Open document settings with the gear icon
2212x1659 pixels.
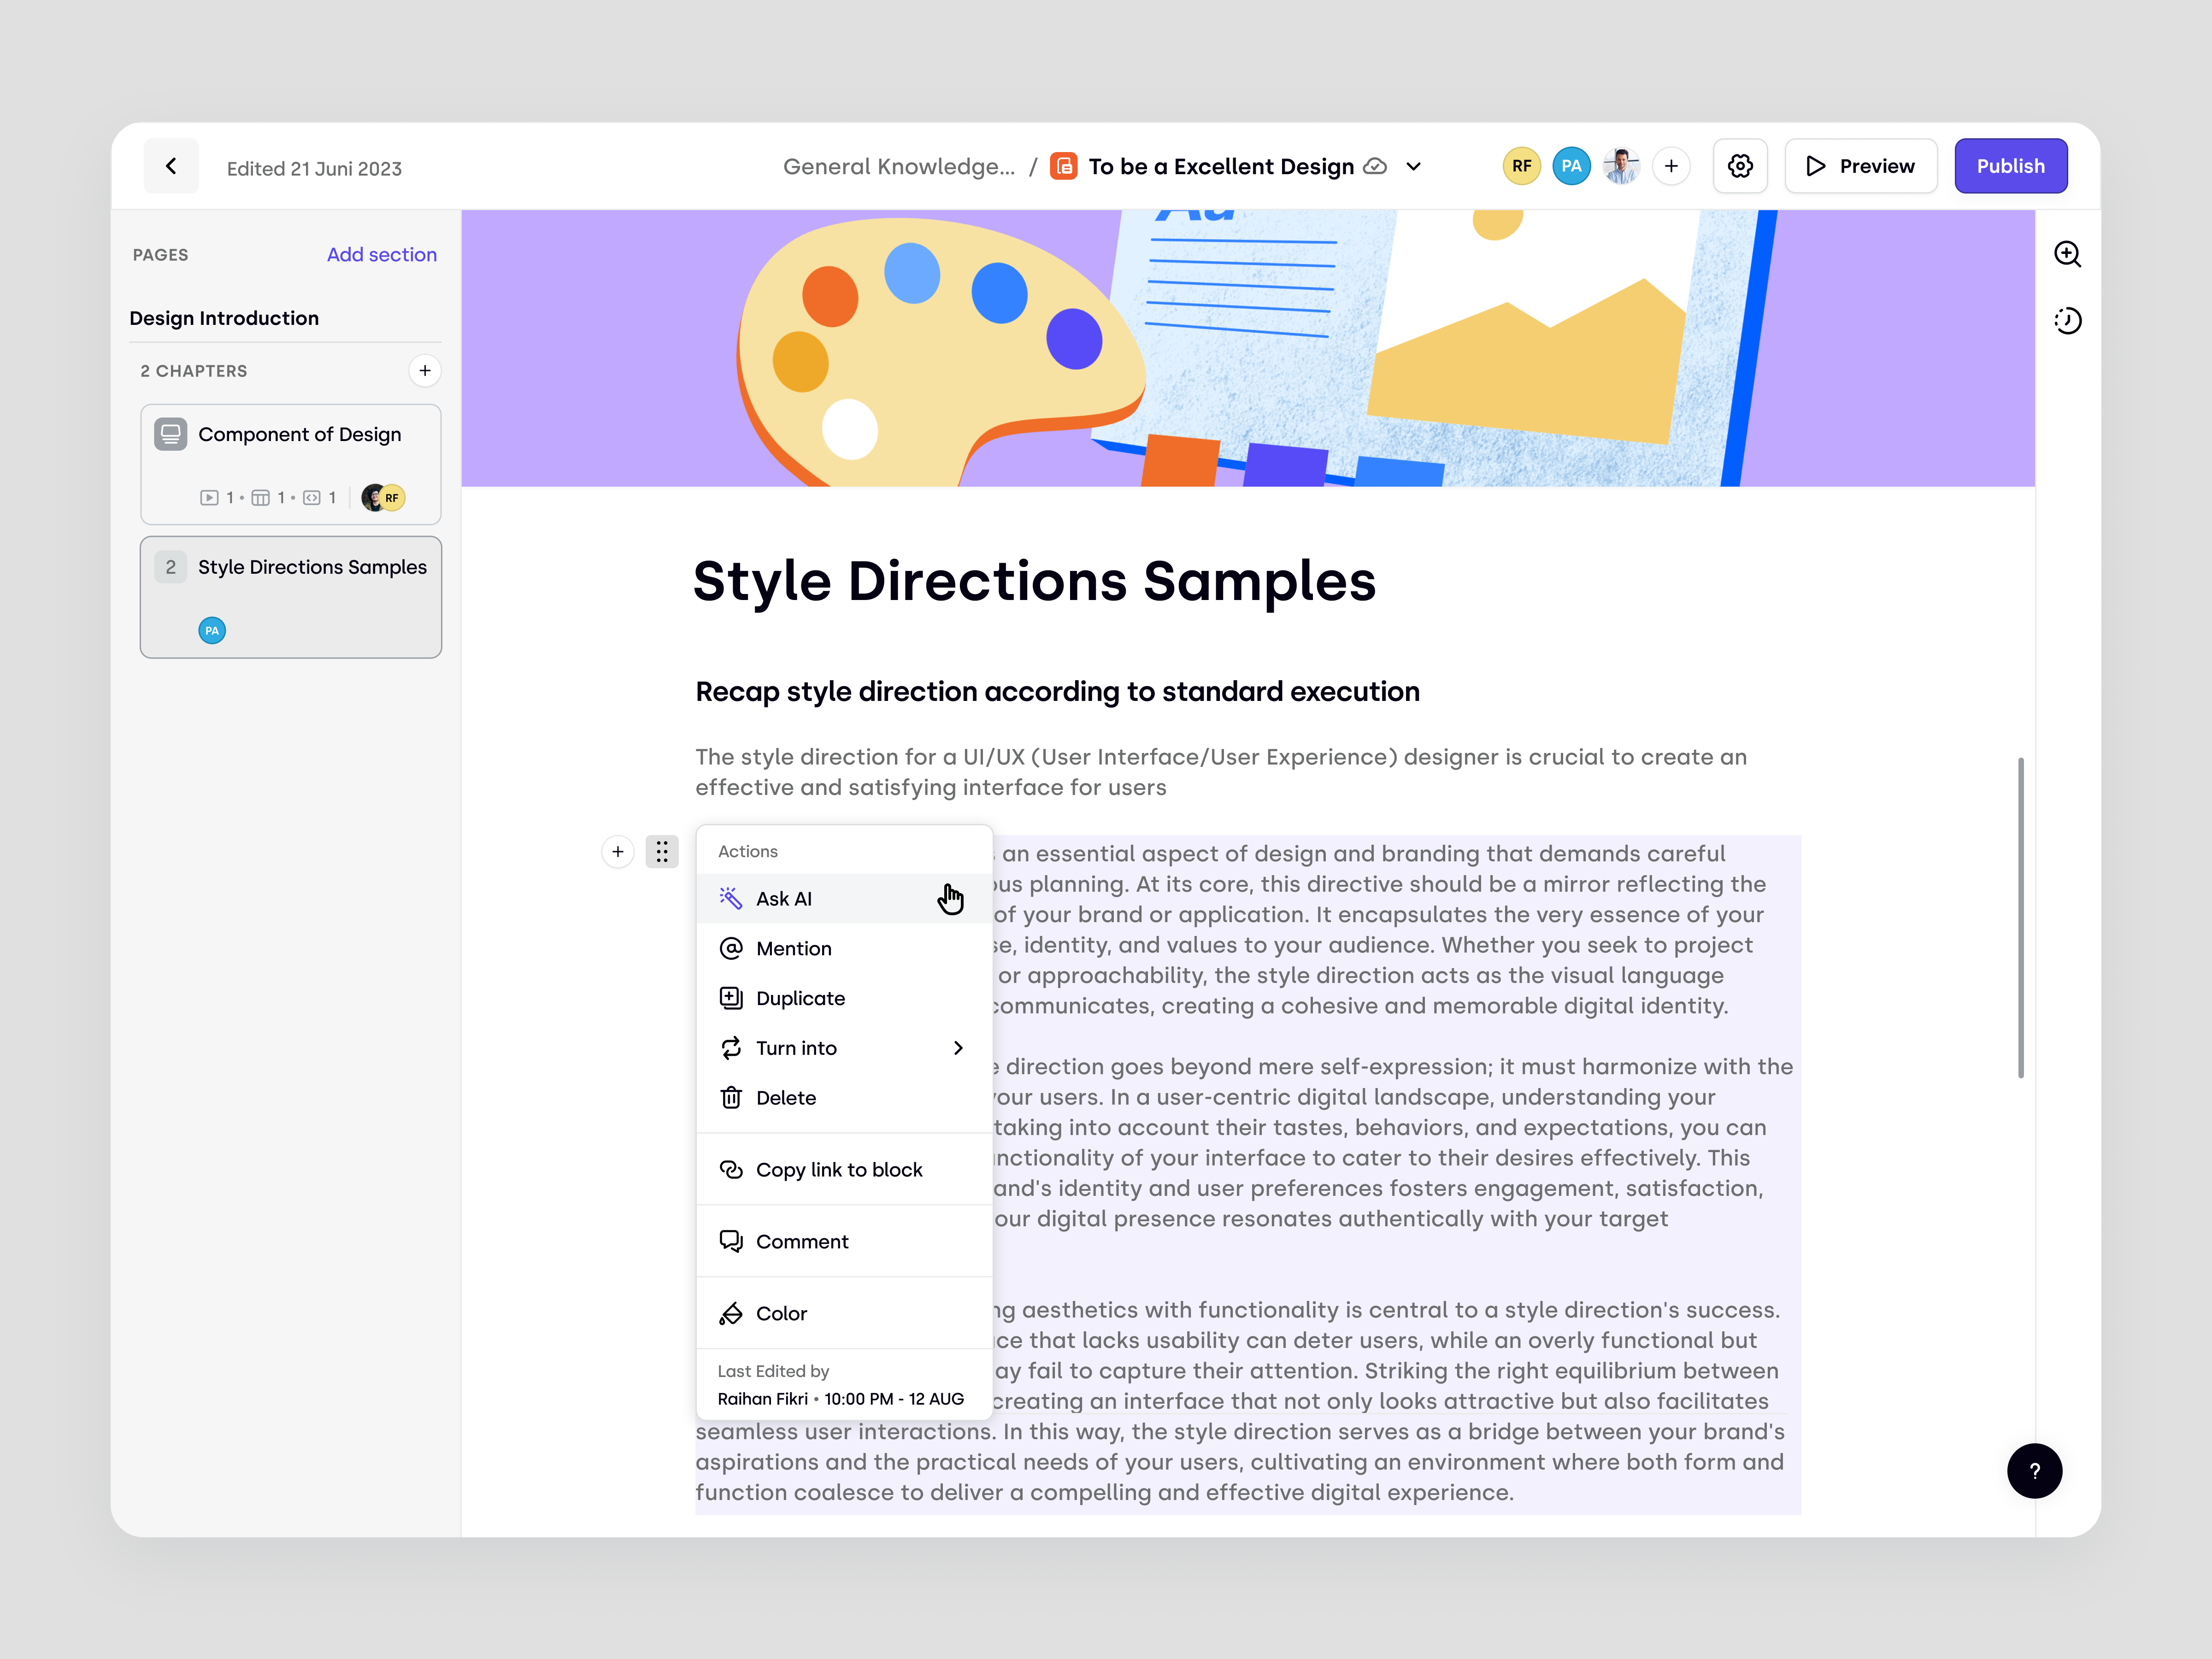[1740, 166]
